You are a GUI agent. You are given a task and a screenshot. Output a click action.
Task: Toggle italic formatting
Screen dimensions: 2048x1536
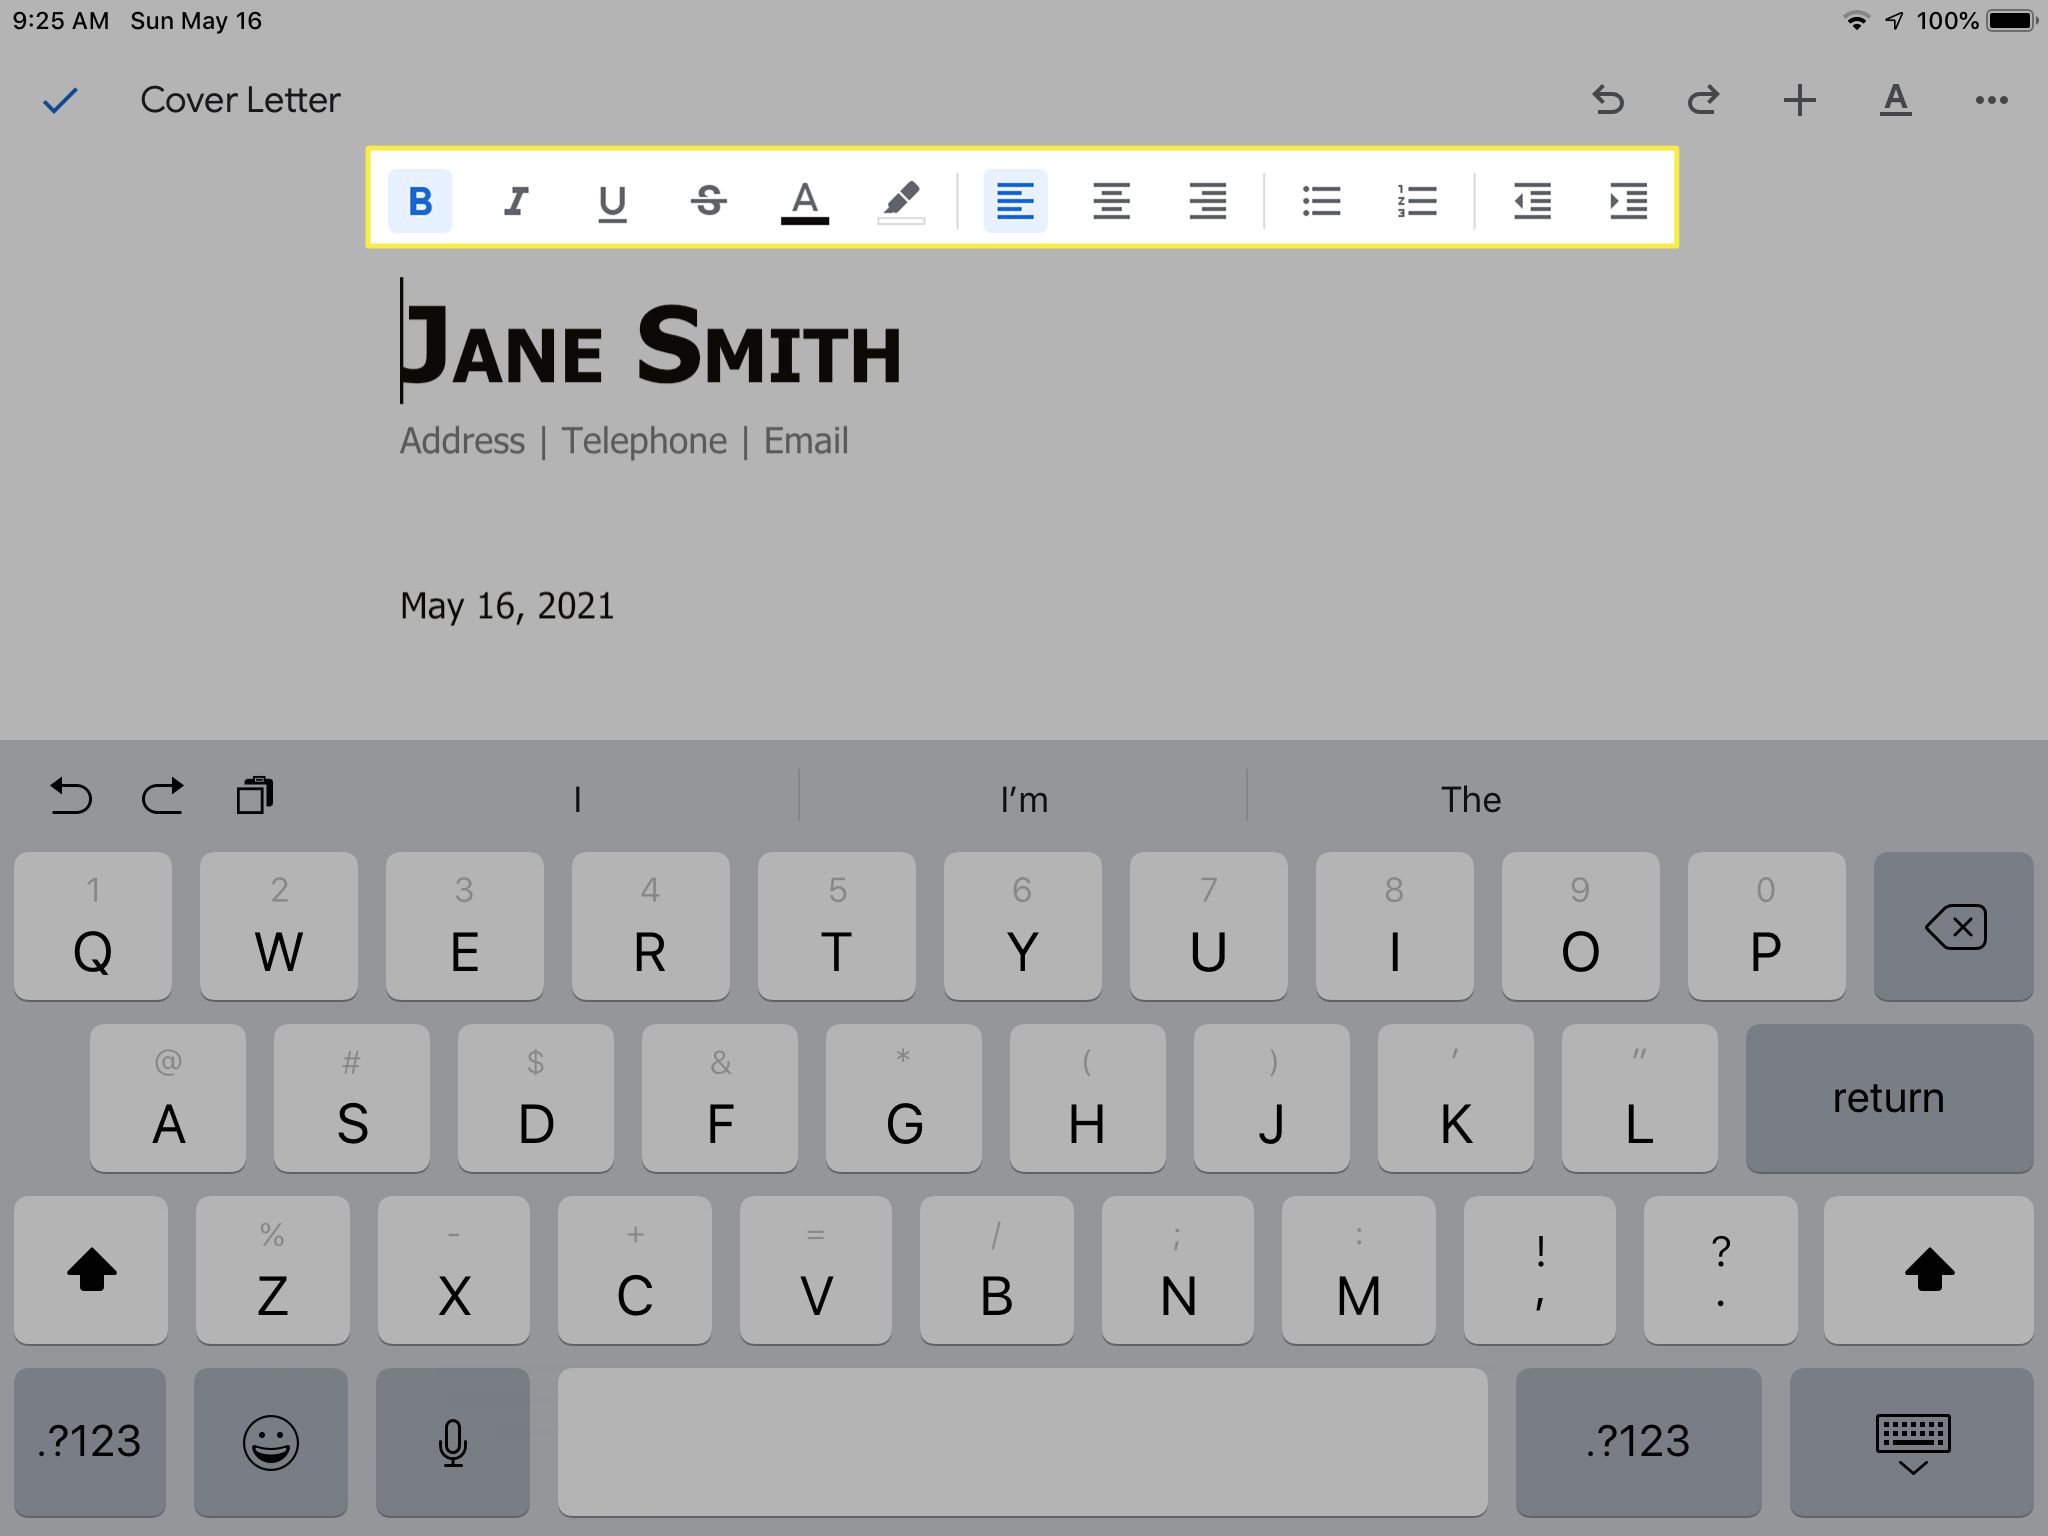(x=516, y=201)
